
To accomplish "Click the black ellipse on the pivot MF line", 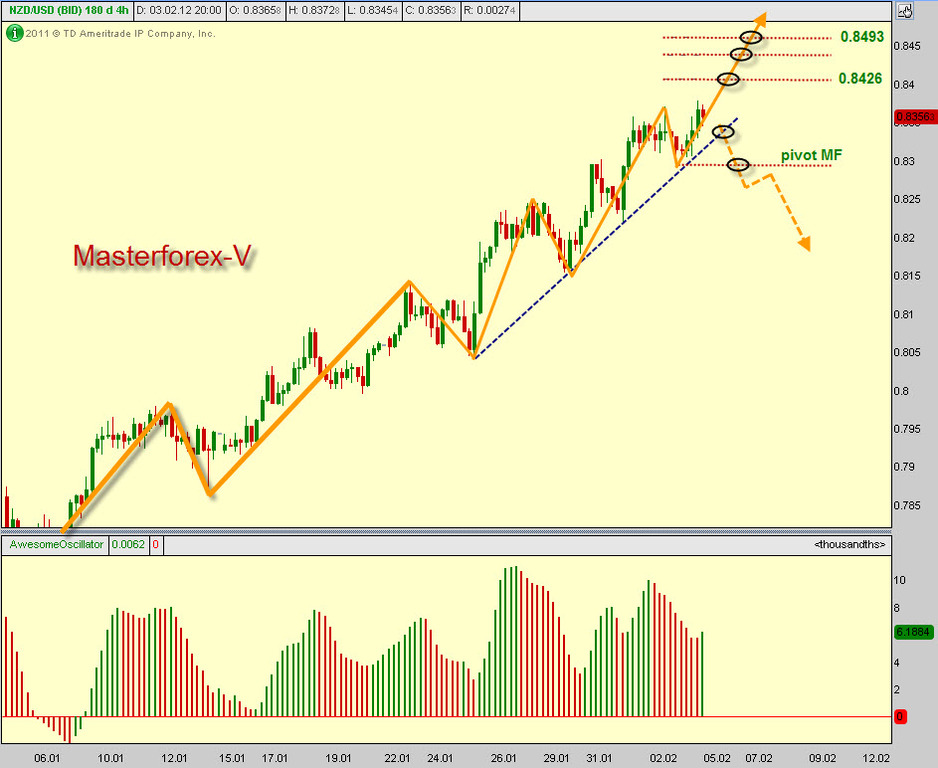I will coord(738,165).
